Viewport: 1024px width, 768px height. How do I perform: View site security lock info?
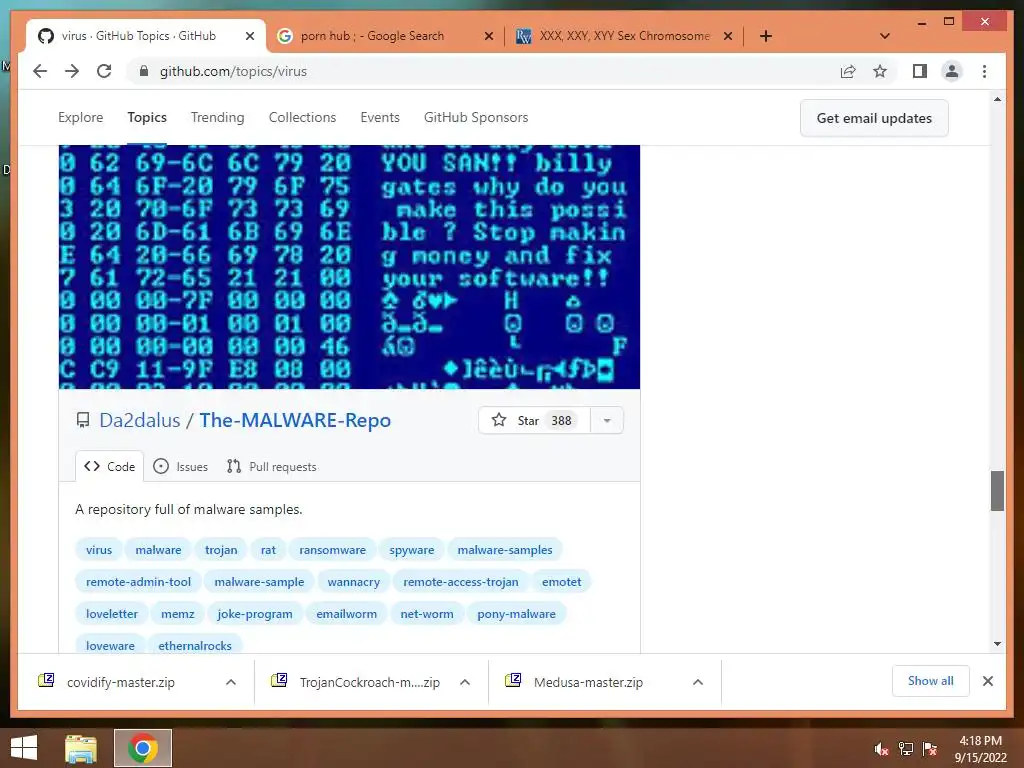144,71
